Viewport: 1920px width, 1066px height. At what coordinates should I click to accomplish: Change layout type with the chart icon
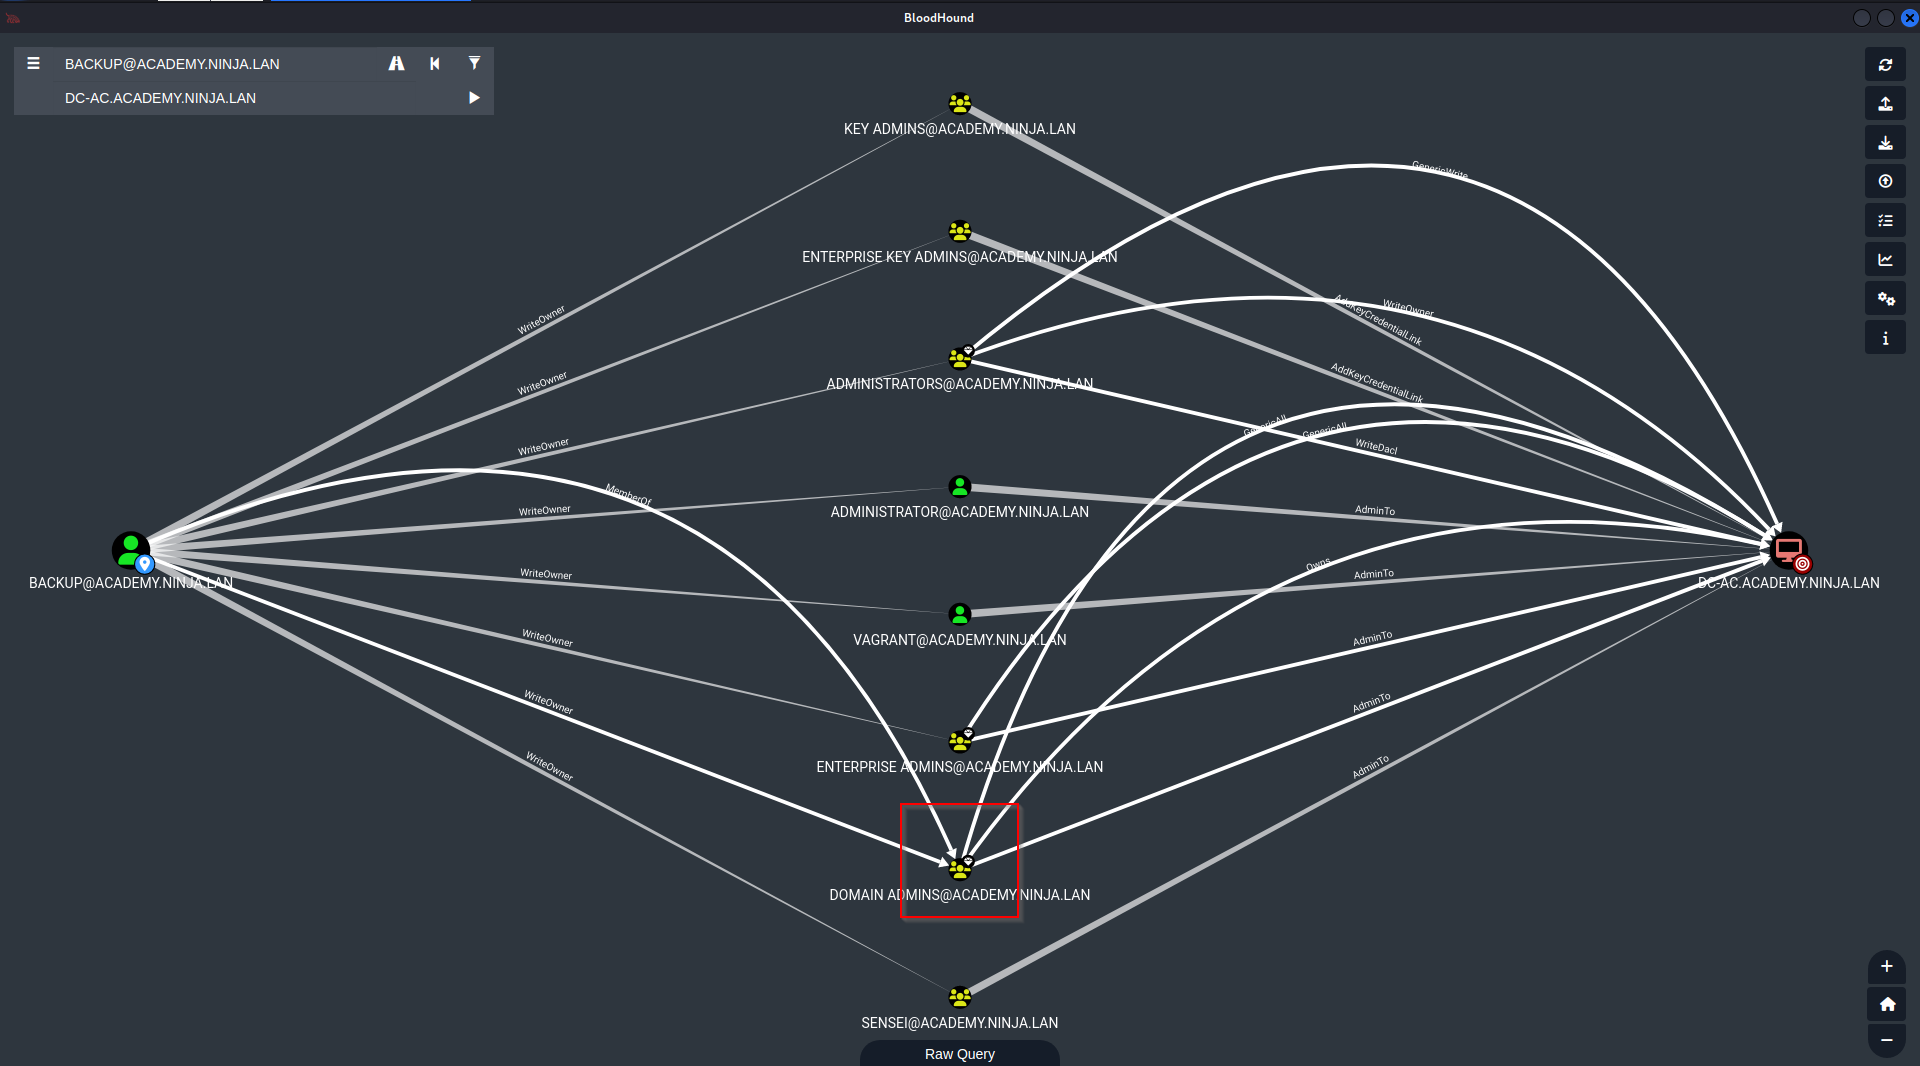click(x=1885, y=260)
